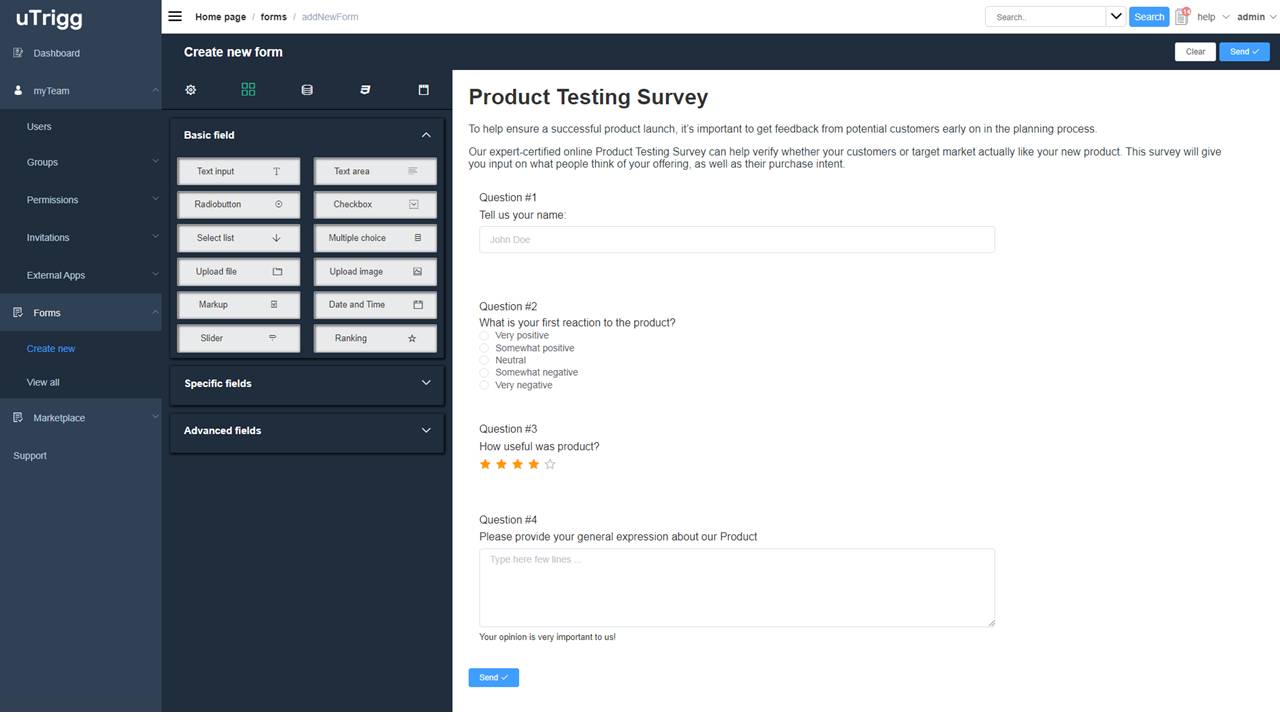Open the Dashboard menu item
Image resolution: width=1280 pixels, height=720 pixels.
click(56, 53)
